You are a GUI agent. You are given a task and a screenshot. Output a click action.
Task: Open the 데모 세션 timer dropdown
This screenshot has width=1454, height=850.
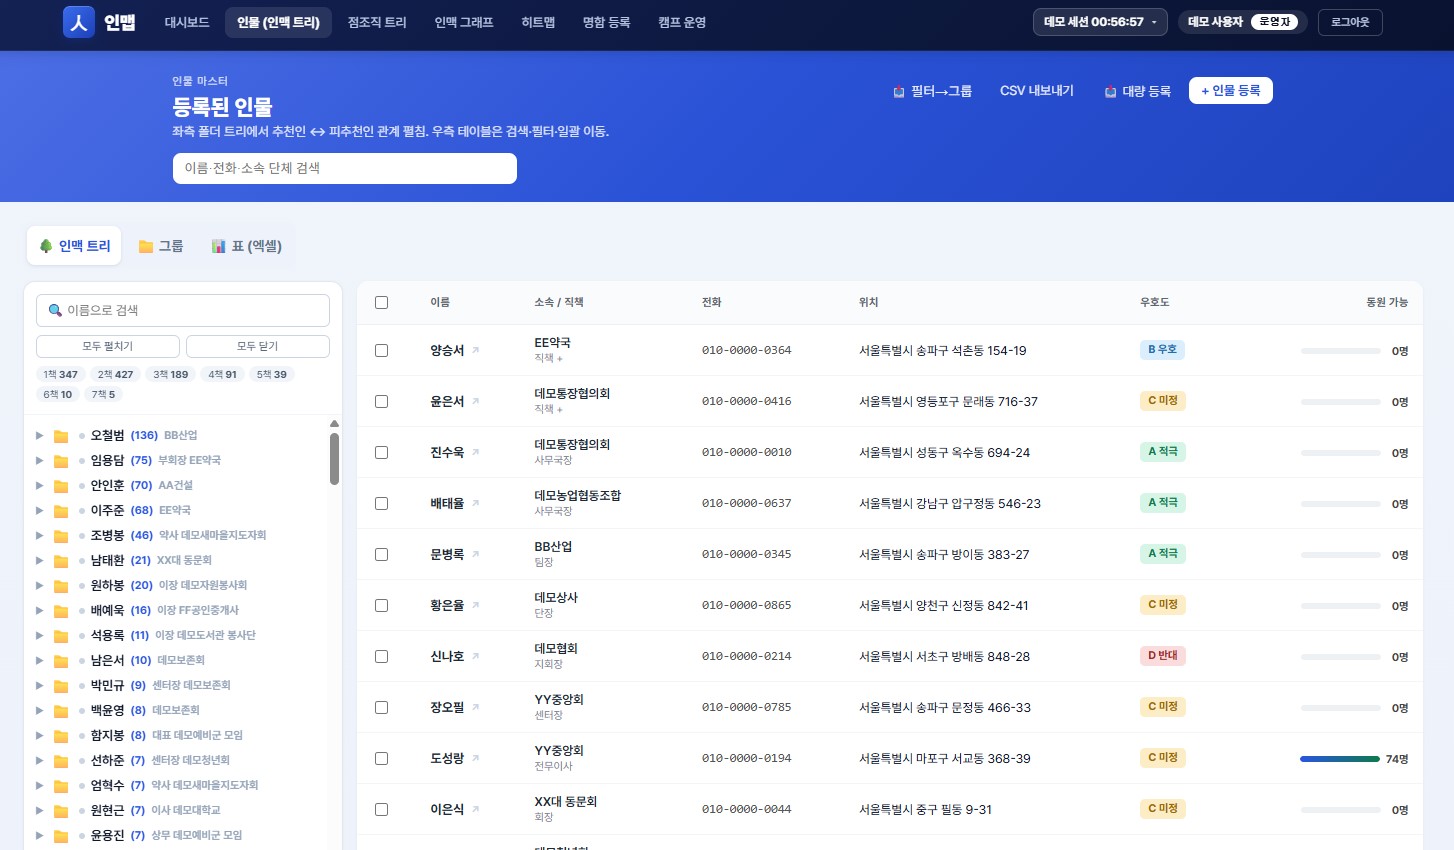click(1100, 22)
